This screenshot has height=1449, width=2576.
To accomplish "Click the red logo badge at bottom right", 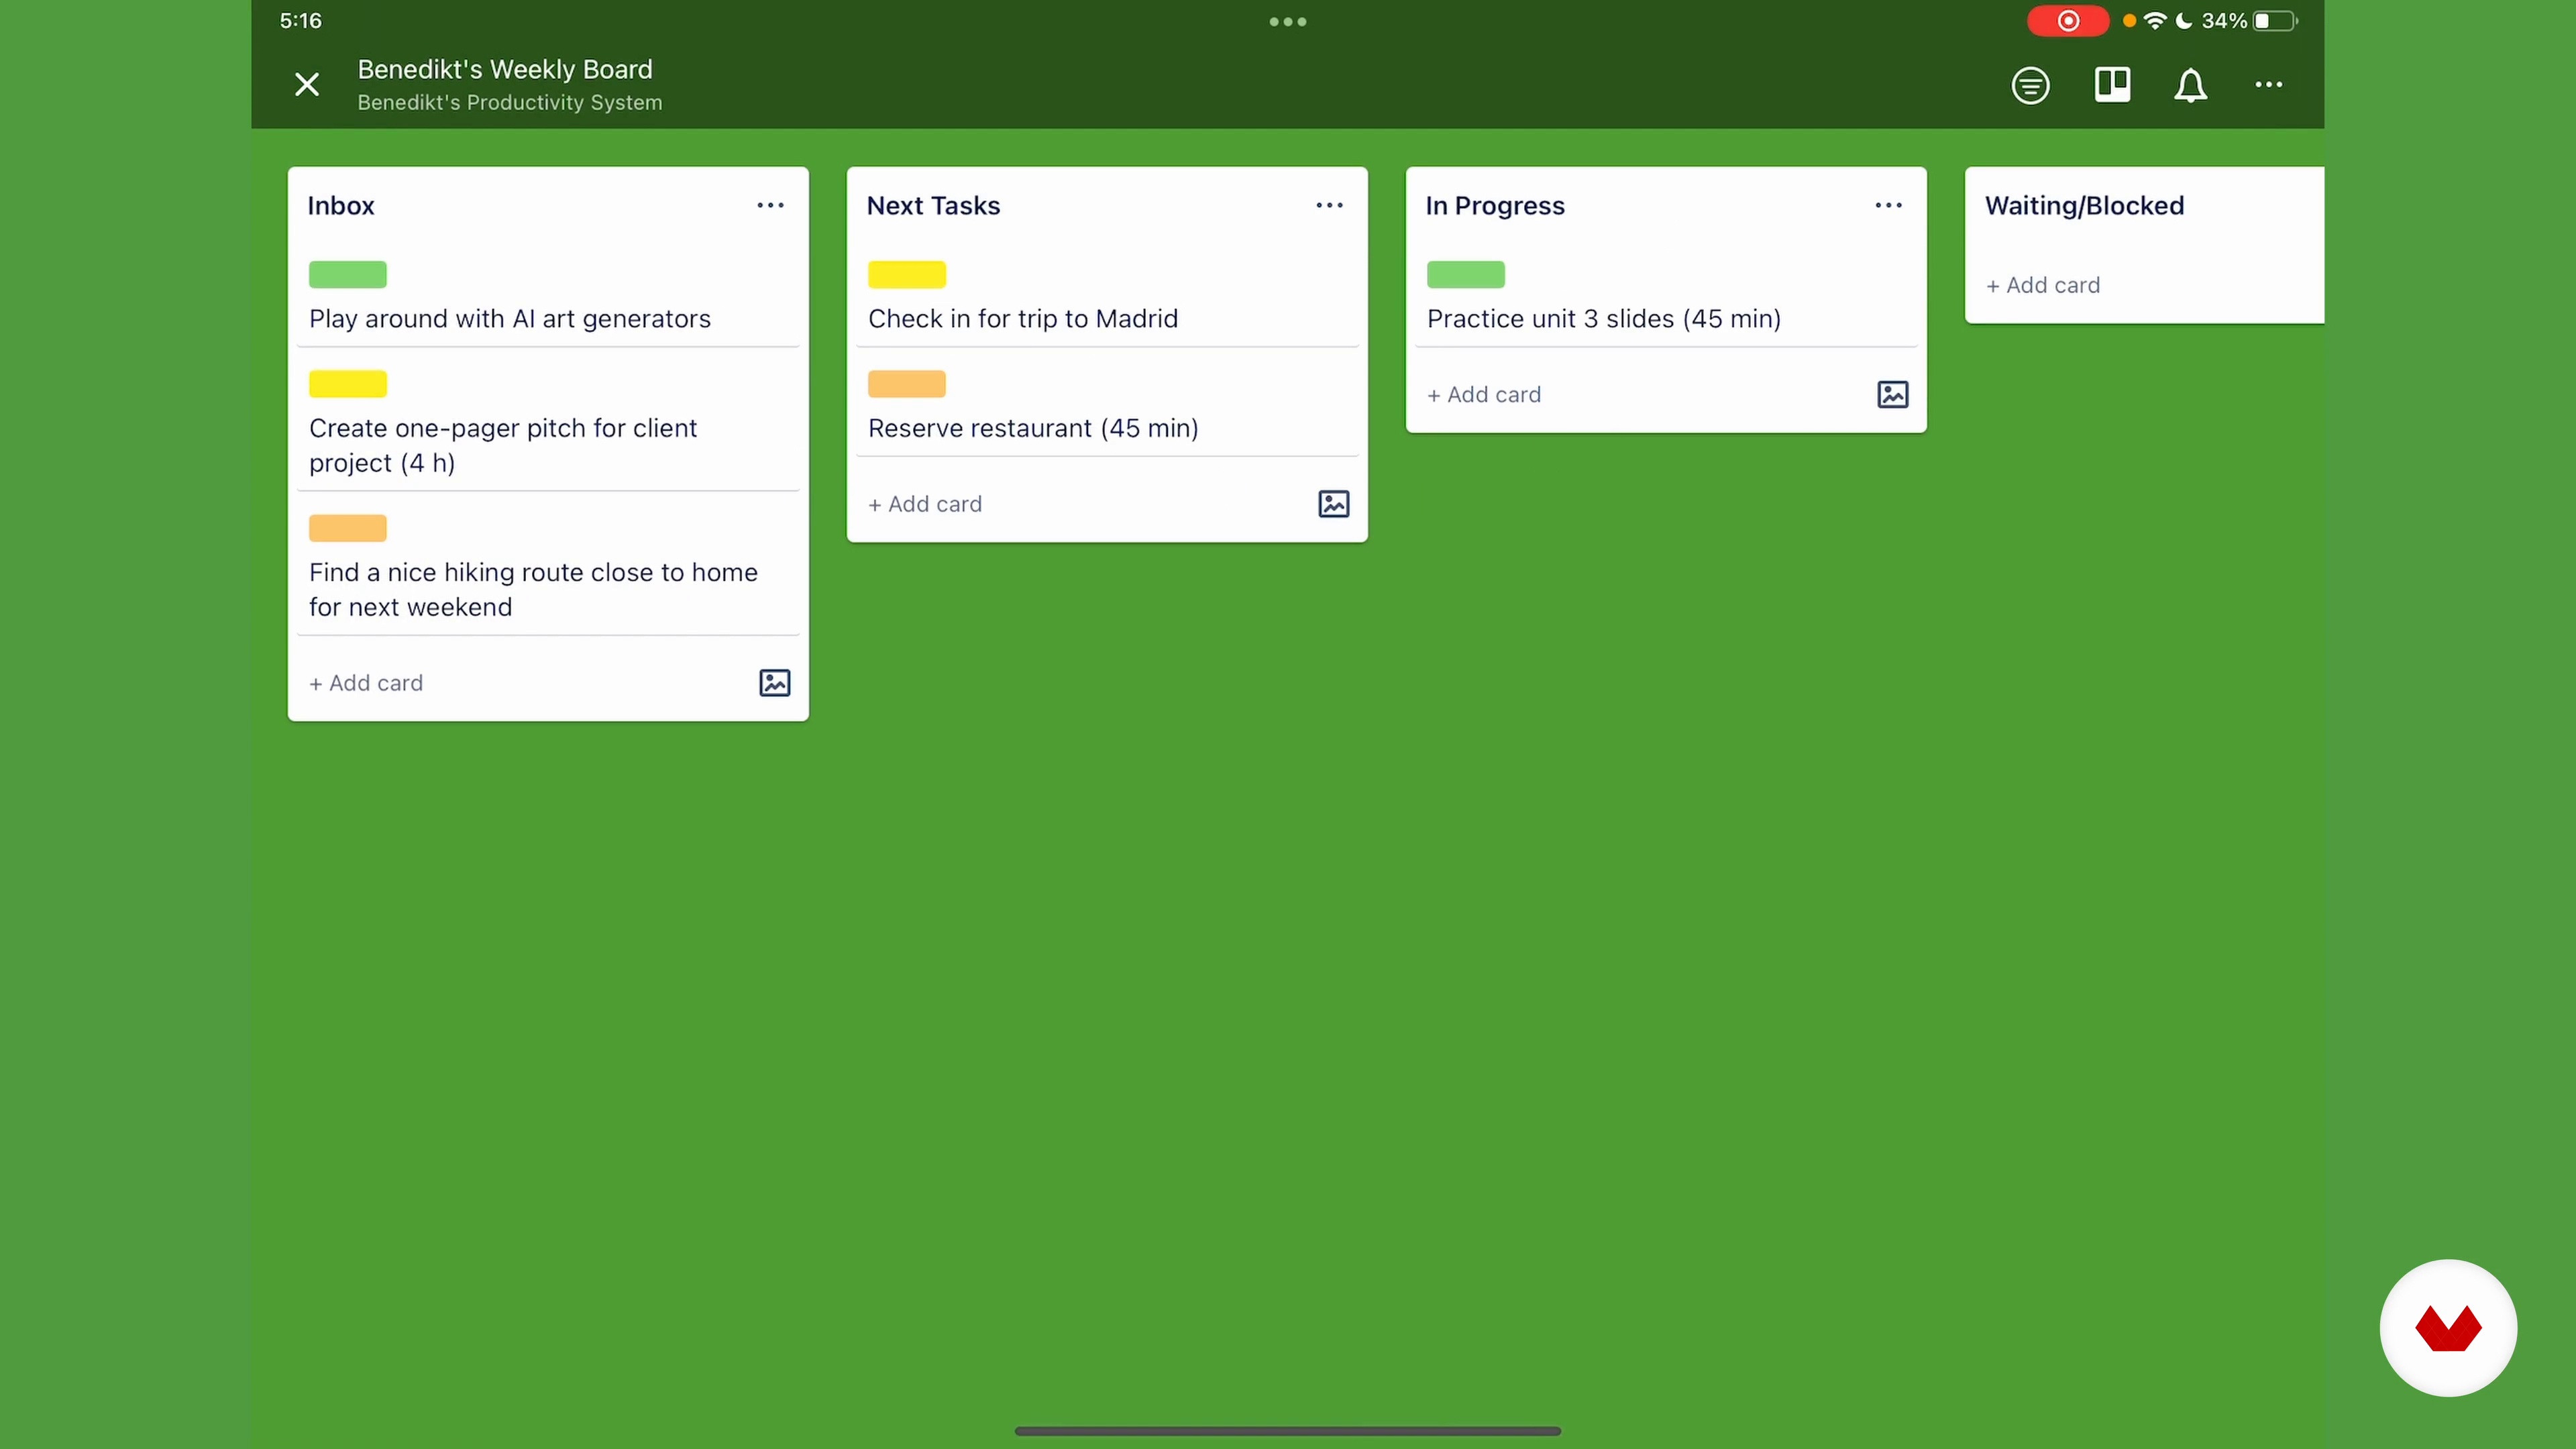I will (2448, 1328).
